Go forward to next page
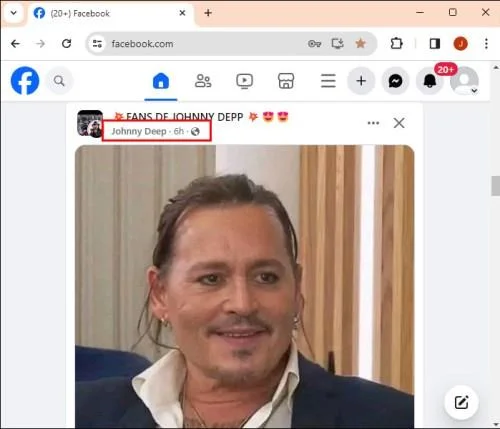Screen dimensions: 500x429 click(x=40, y=44)
